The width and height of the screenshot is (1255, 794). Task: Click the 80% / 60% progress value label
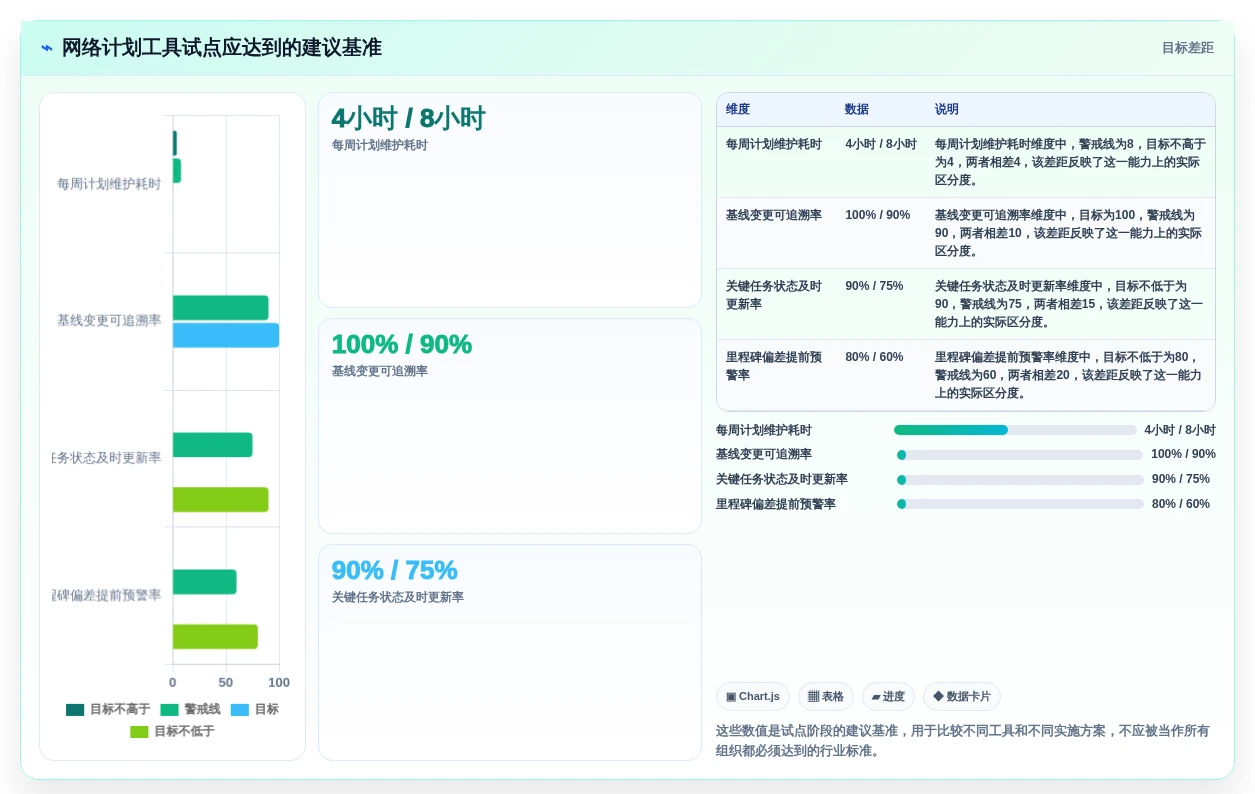pos(1181,504)
